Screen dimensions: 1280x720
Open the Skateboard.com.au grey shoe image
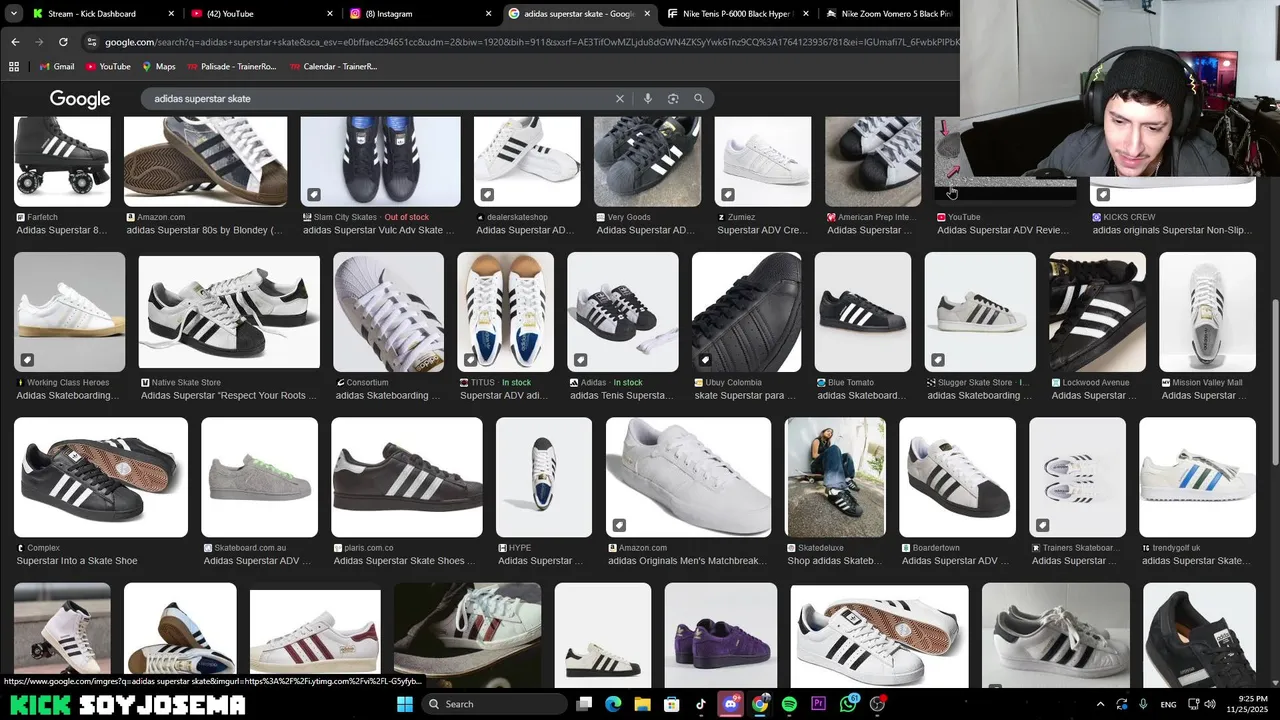point(259,477)
